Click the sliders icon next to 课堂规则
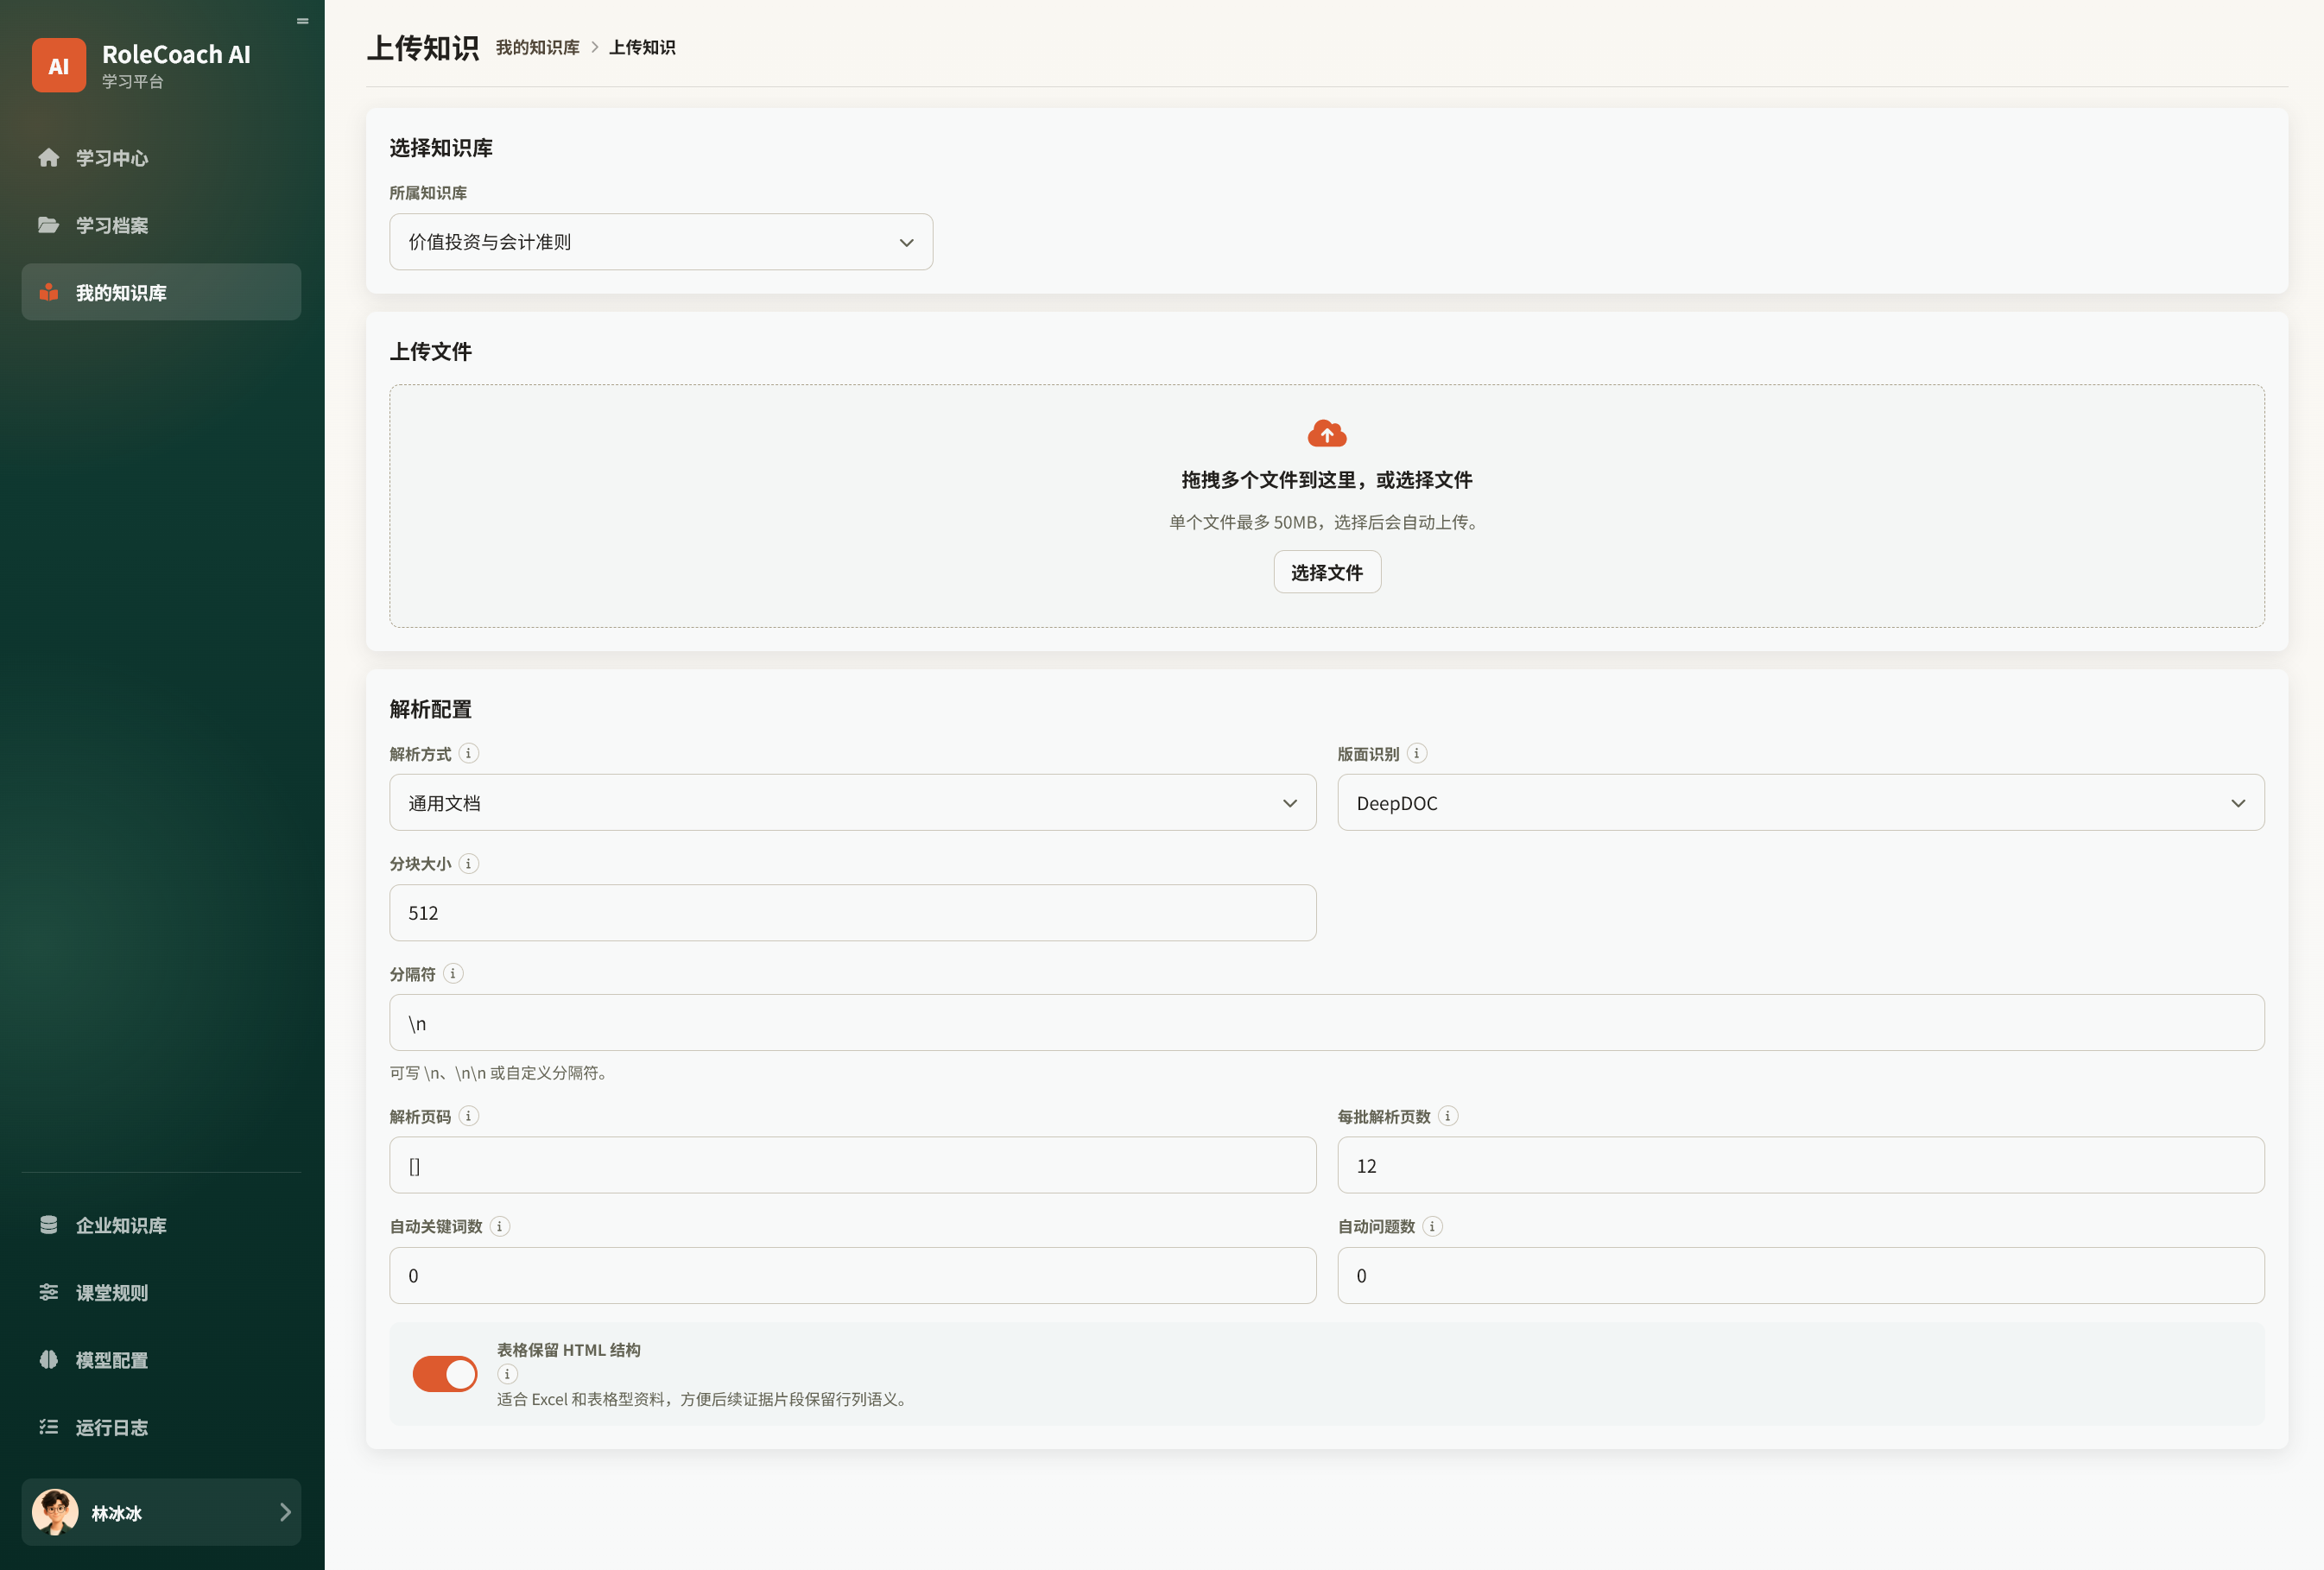 [48, 1292]
